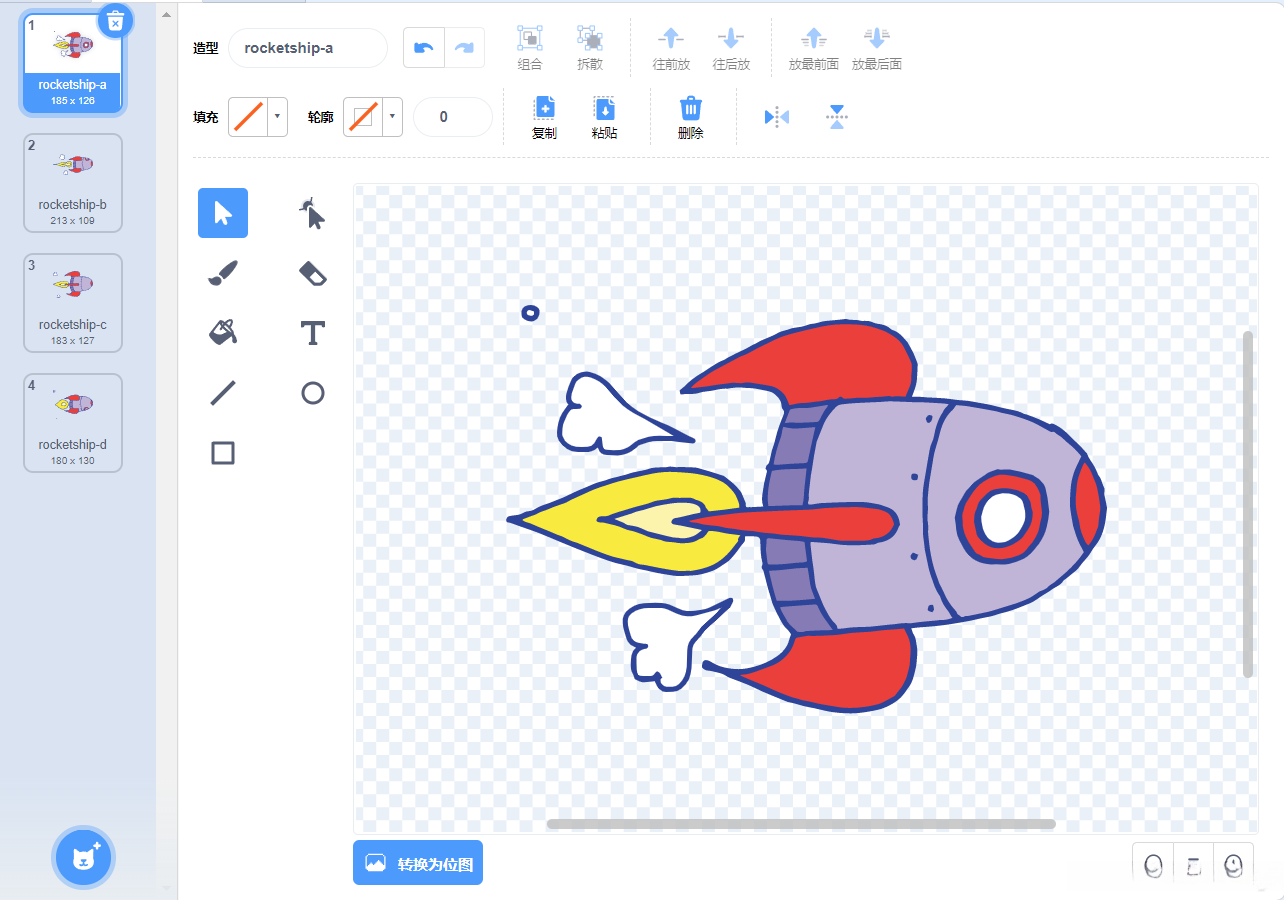The width and height of the screenshot is (1284, 900).
Task: Zoom out the canvas
Action: (x=1153, y=865)
